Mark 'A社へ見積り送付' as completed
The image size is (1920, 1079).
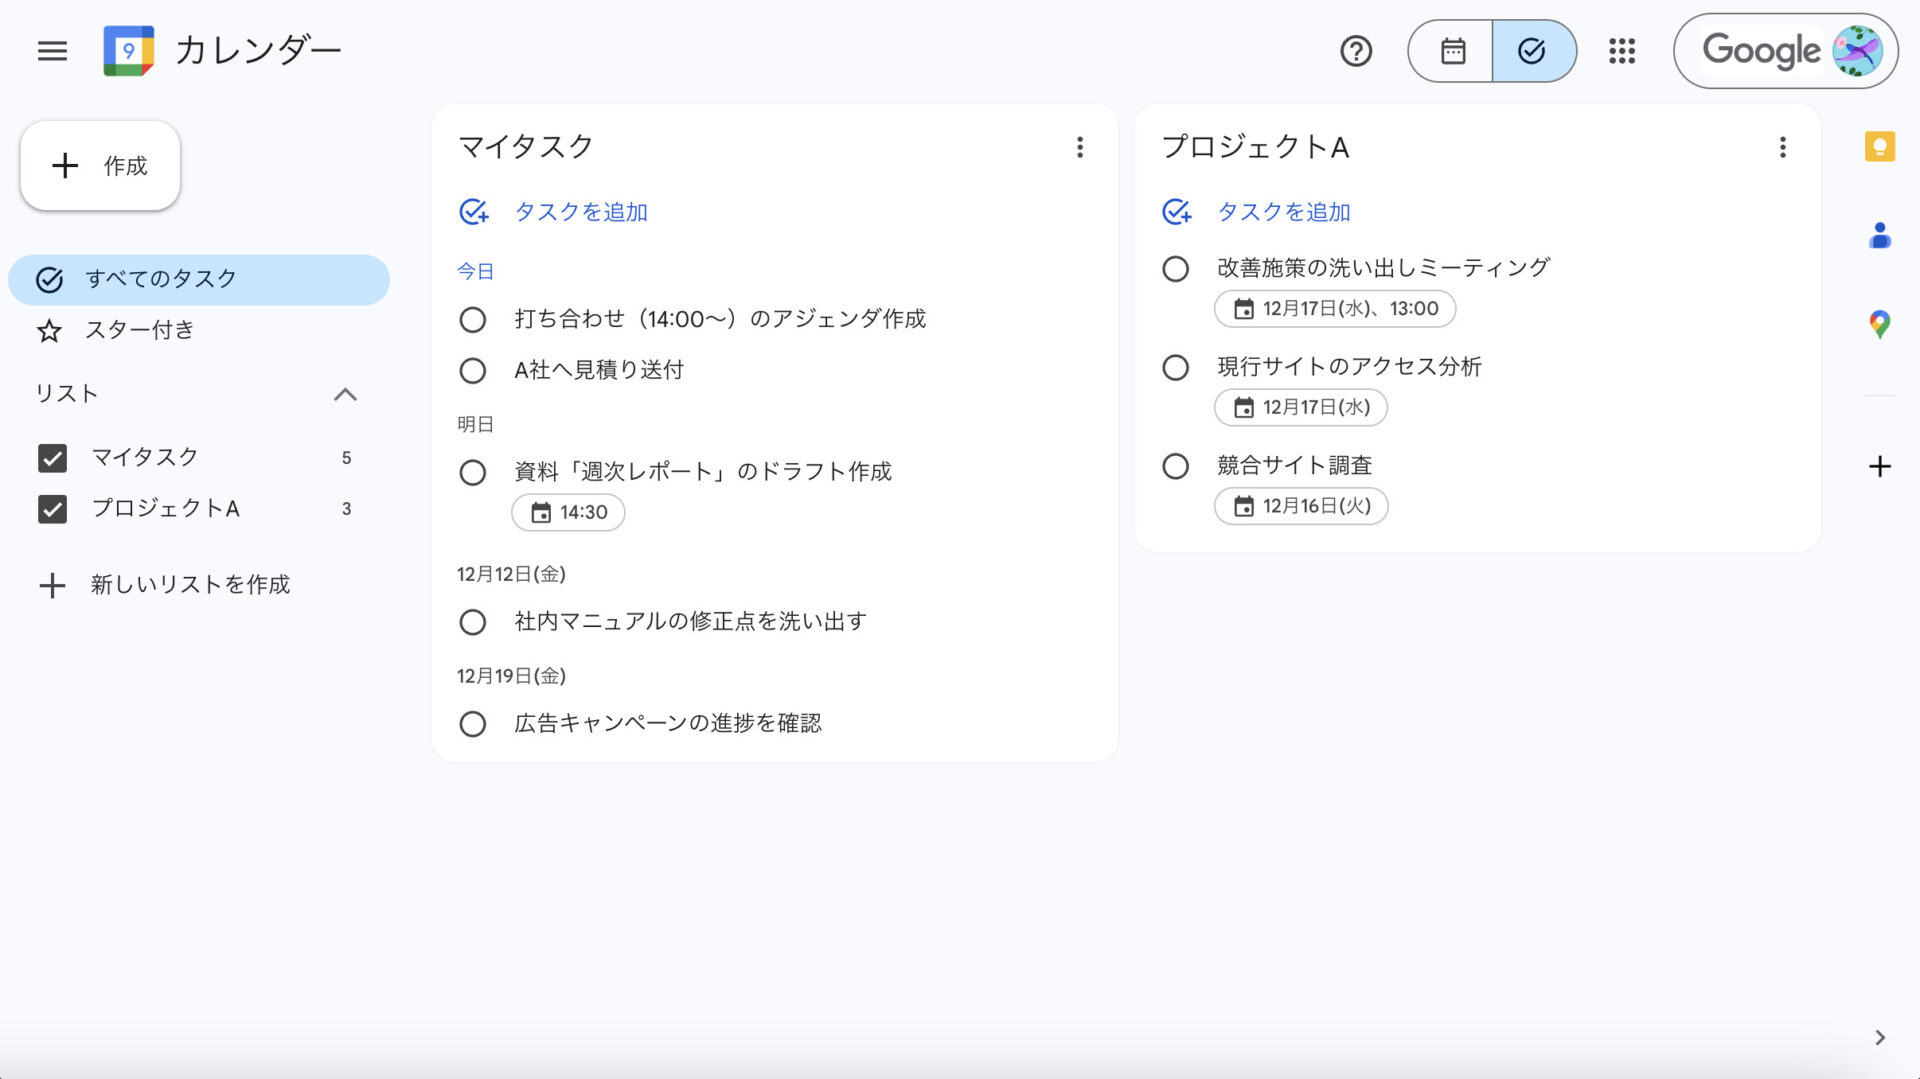pyautogui.click(x=472, y=370)
